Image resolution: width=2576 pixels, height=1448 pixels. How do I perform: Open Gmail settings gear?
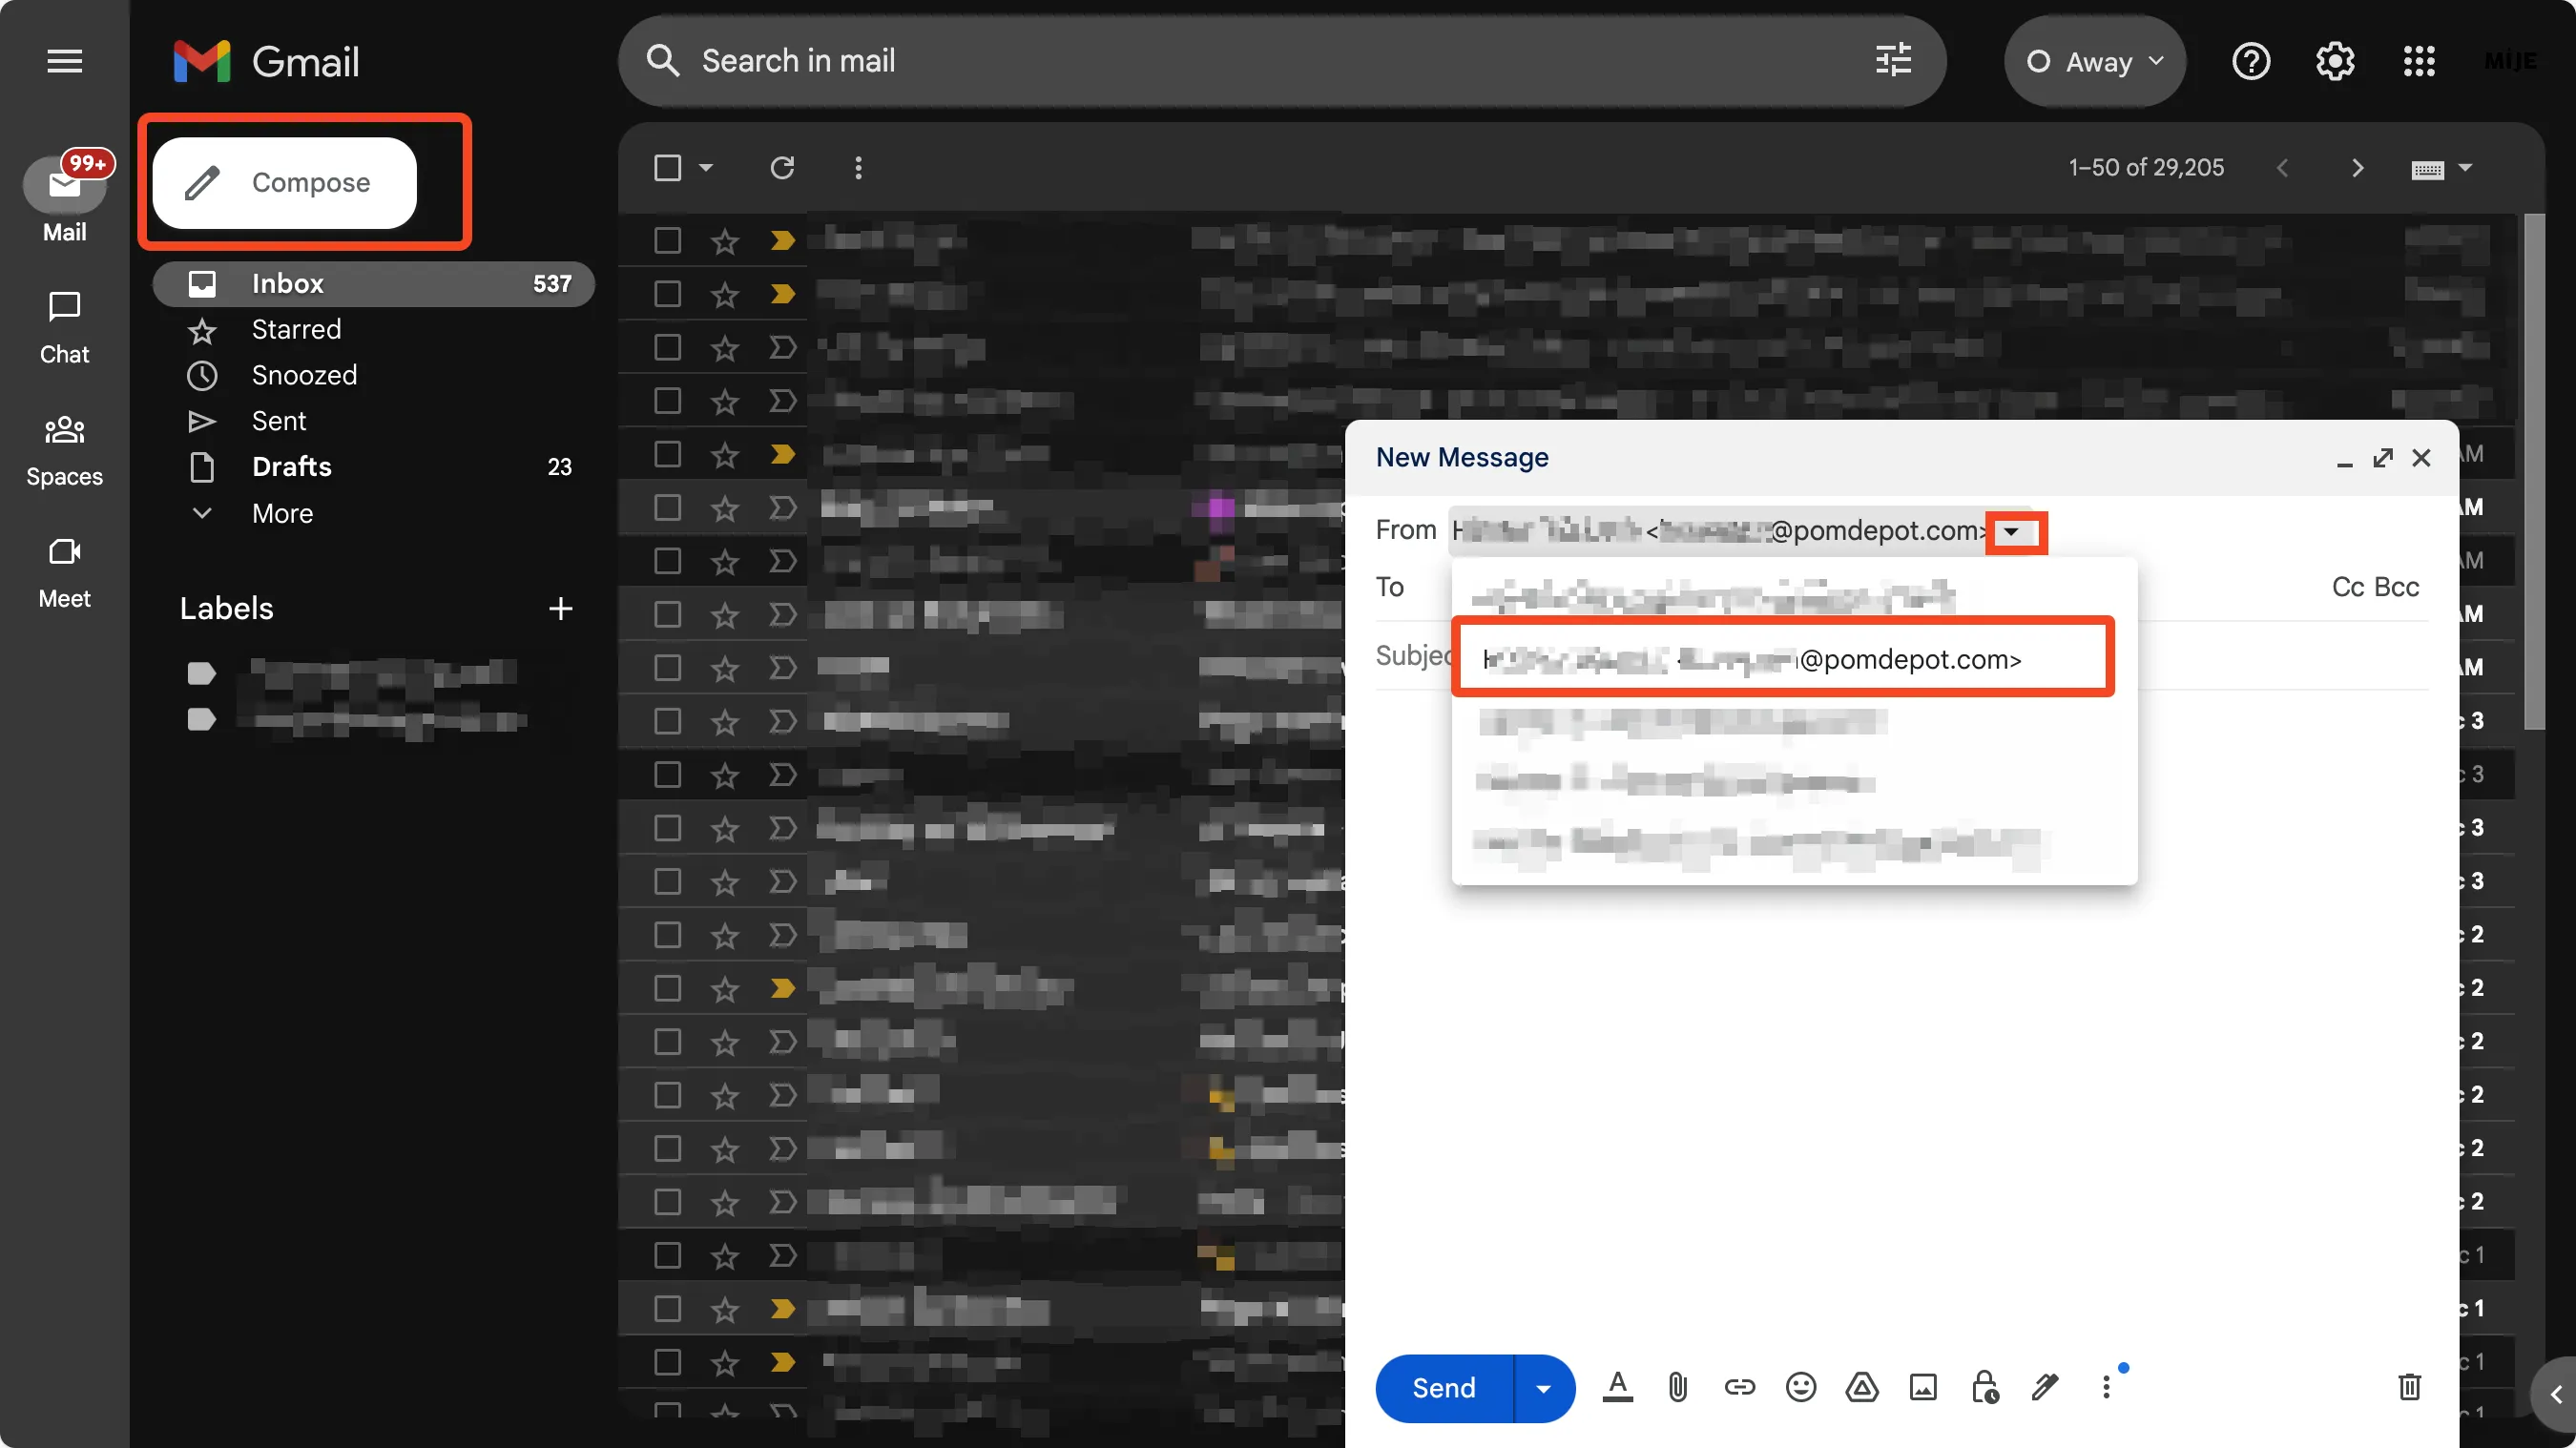tap(2335, 61)
